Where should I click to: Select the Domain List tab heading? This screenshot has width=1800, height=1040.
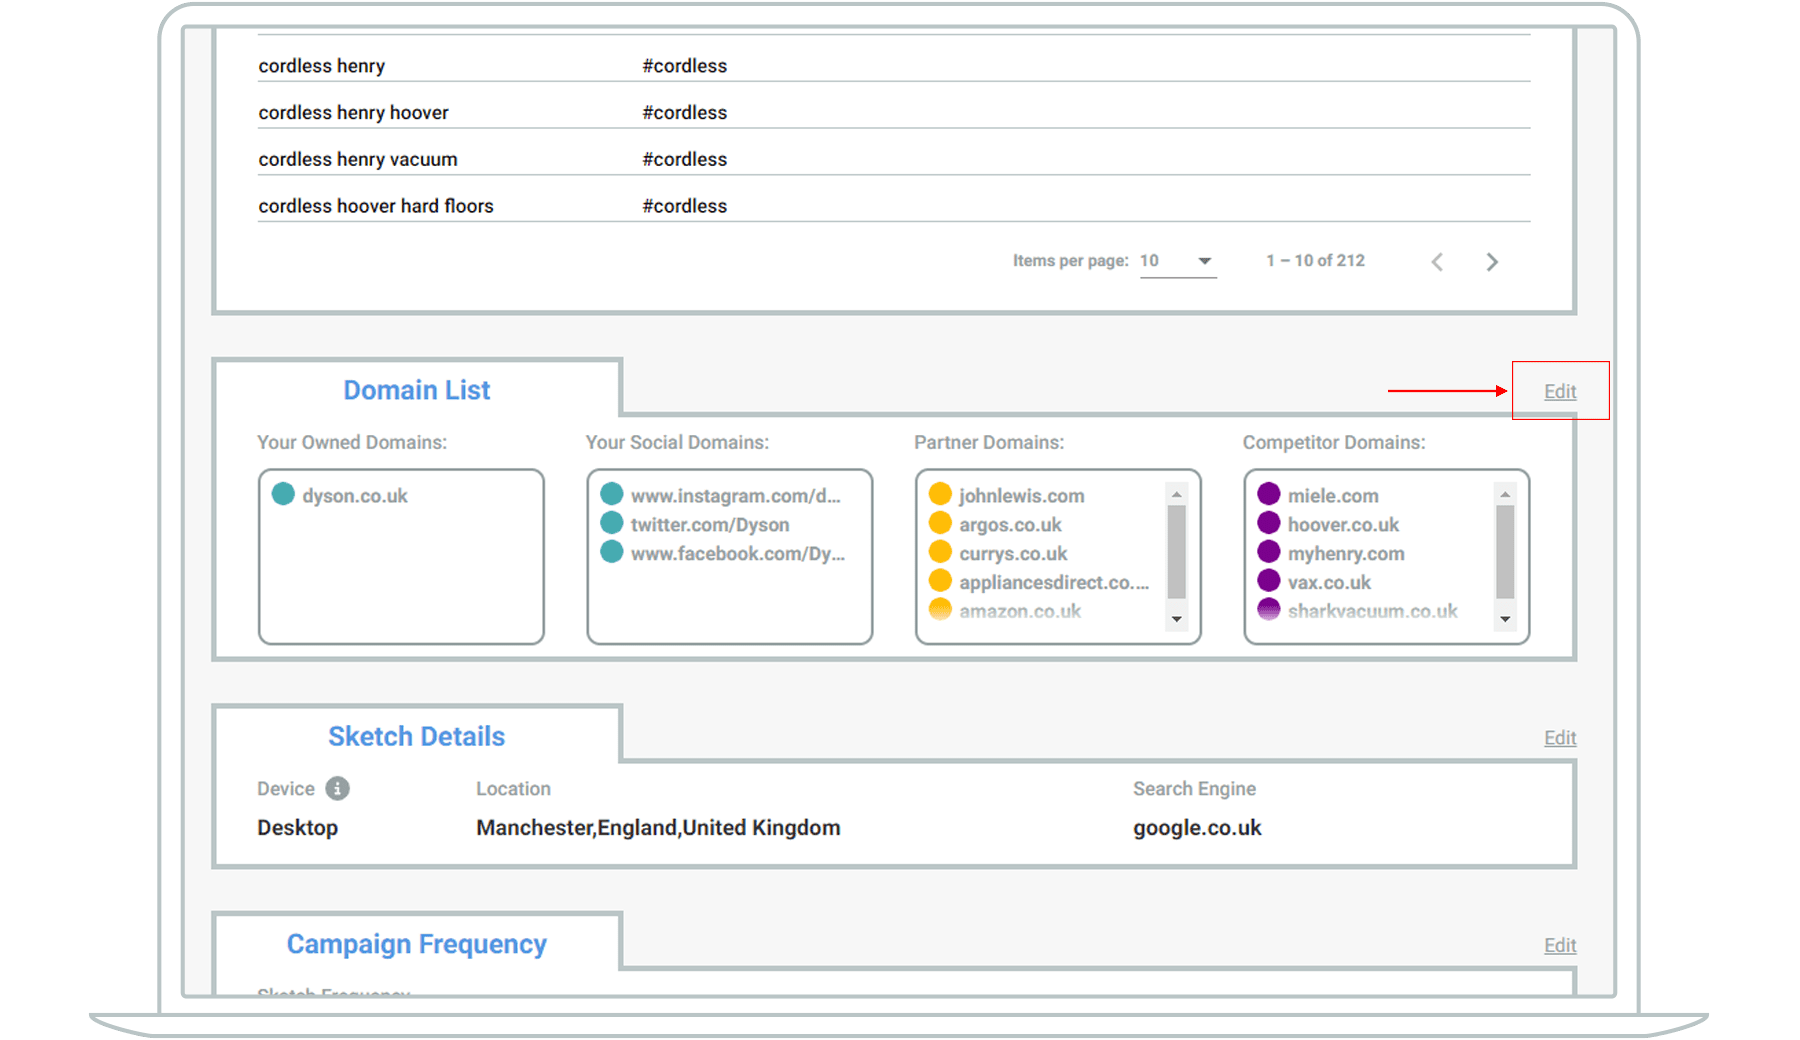[x=417, y=390]
